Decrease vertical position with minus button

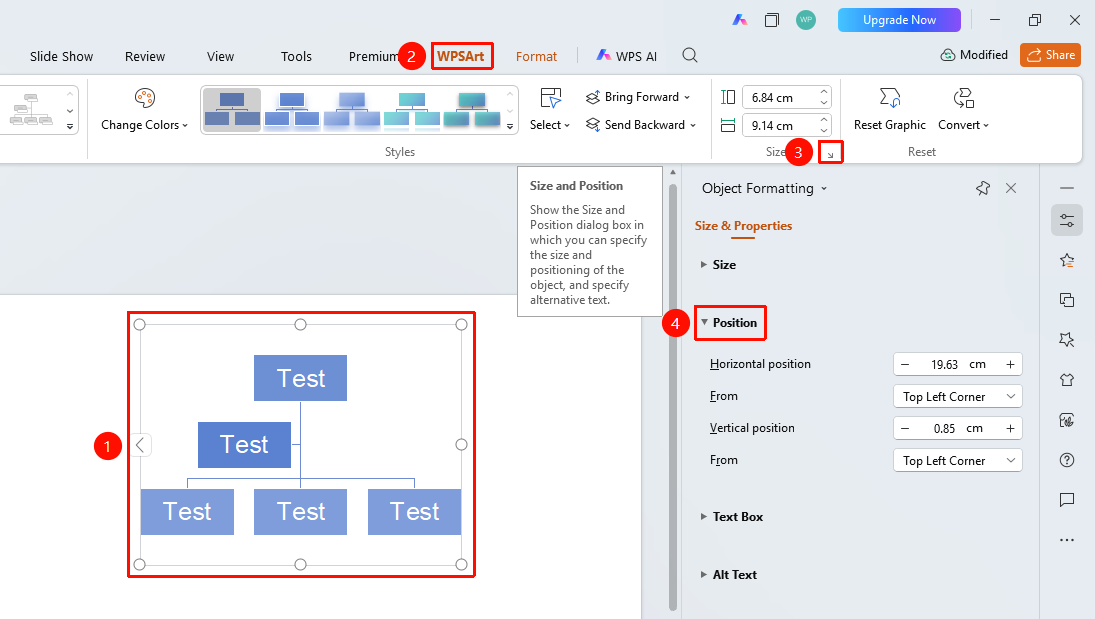pos(905,428)
